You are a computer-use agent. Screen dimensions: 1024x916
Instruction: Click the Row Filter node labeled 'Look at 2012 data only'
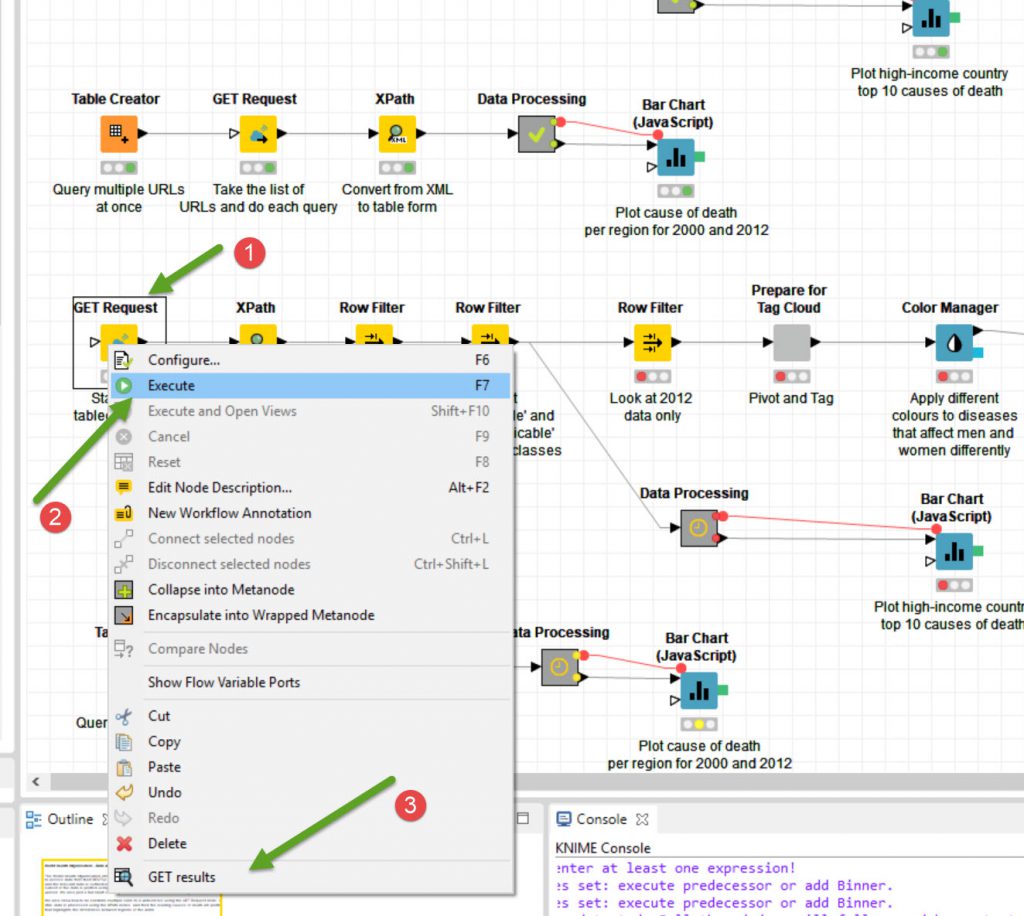651,342
